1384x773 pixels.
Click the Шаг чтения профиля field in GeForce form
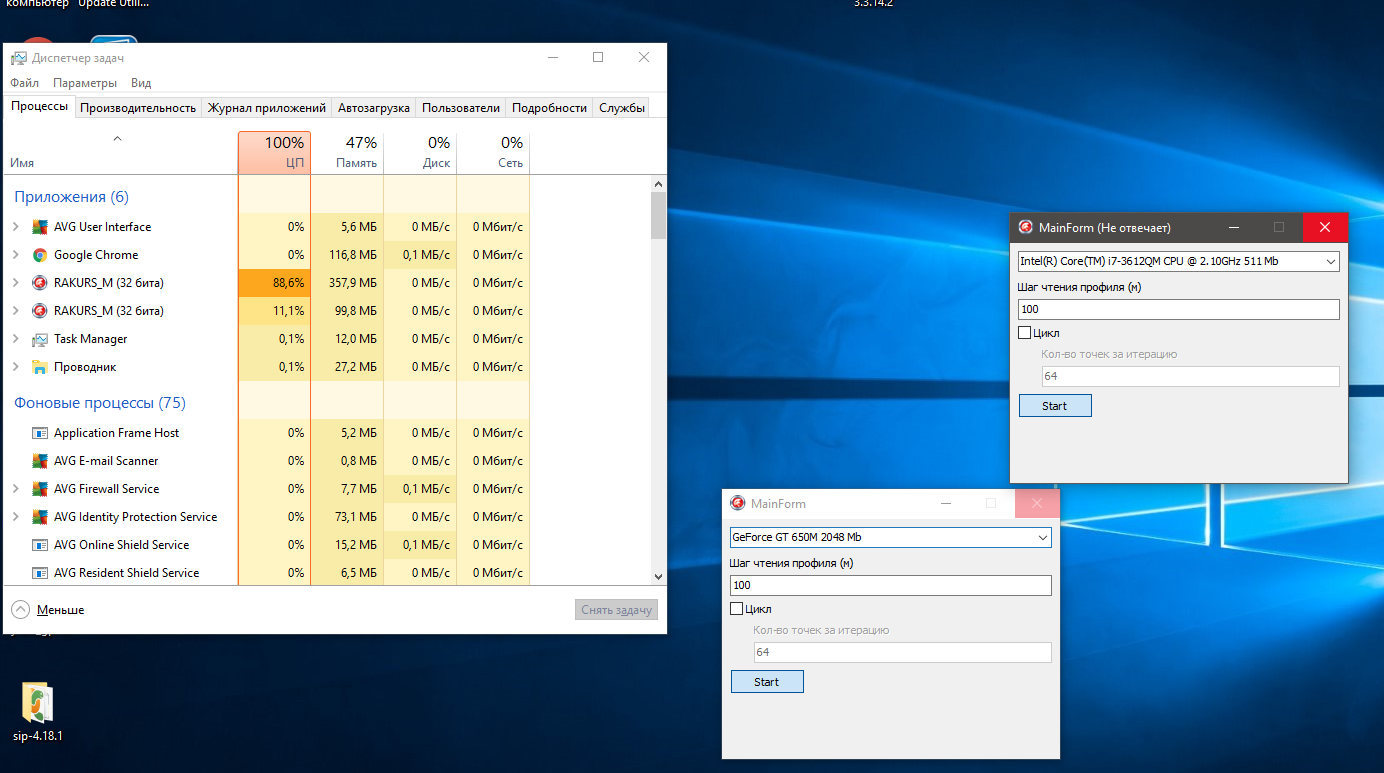[890, 585]
